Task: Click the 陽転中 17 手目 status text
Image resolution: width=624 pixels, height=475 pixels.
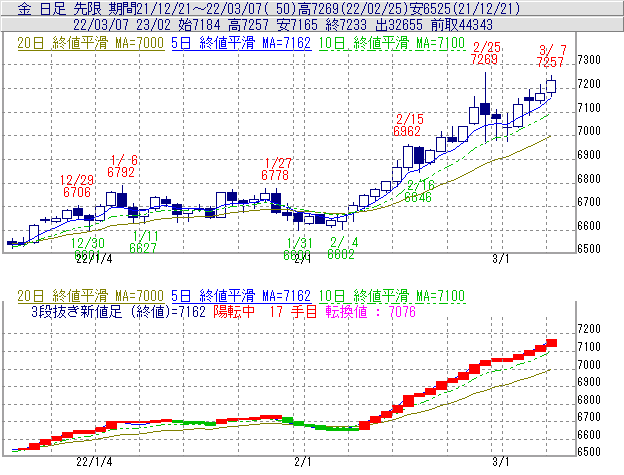Action: tap(265, 311)
